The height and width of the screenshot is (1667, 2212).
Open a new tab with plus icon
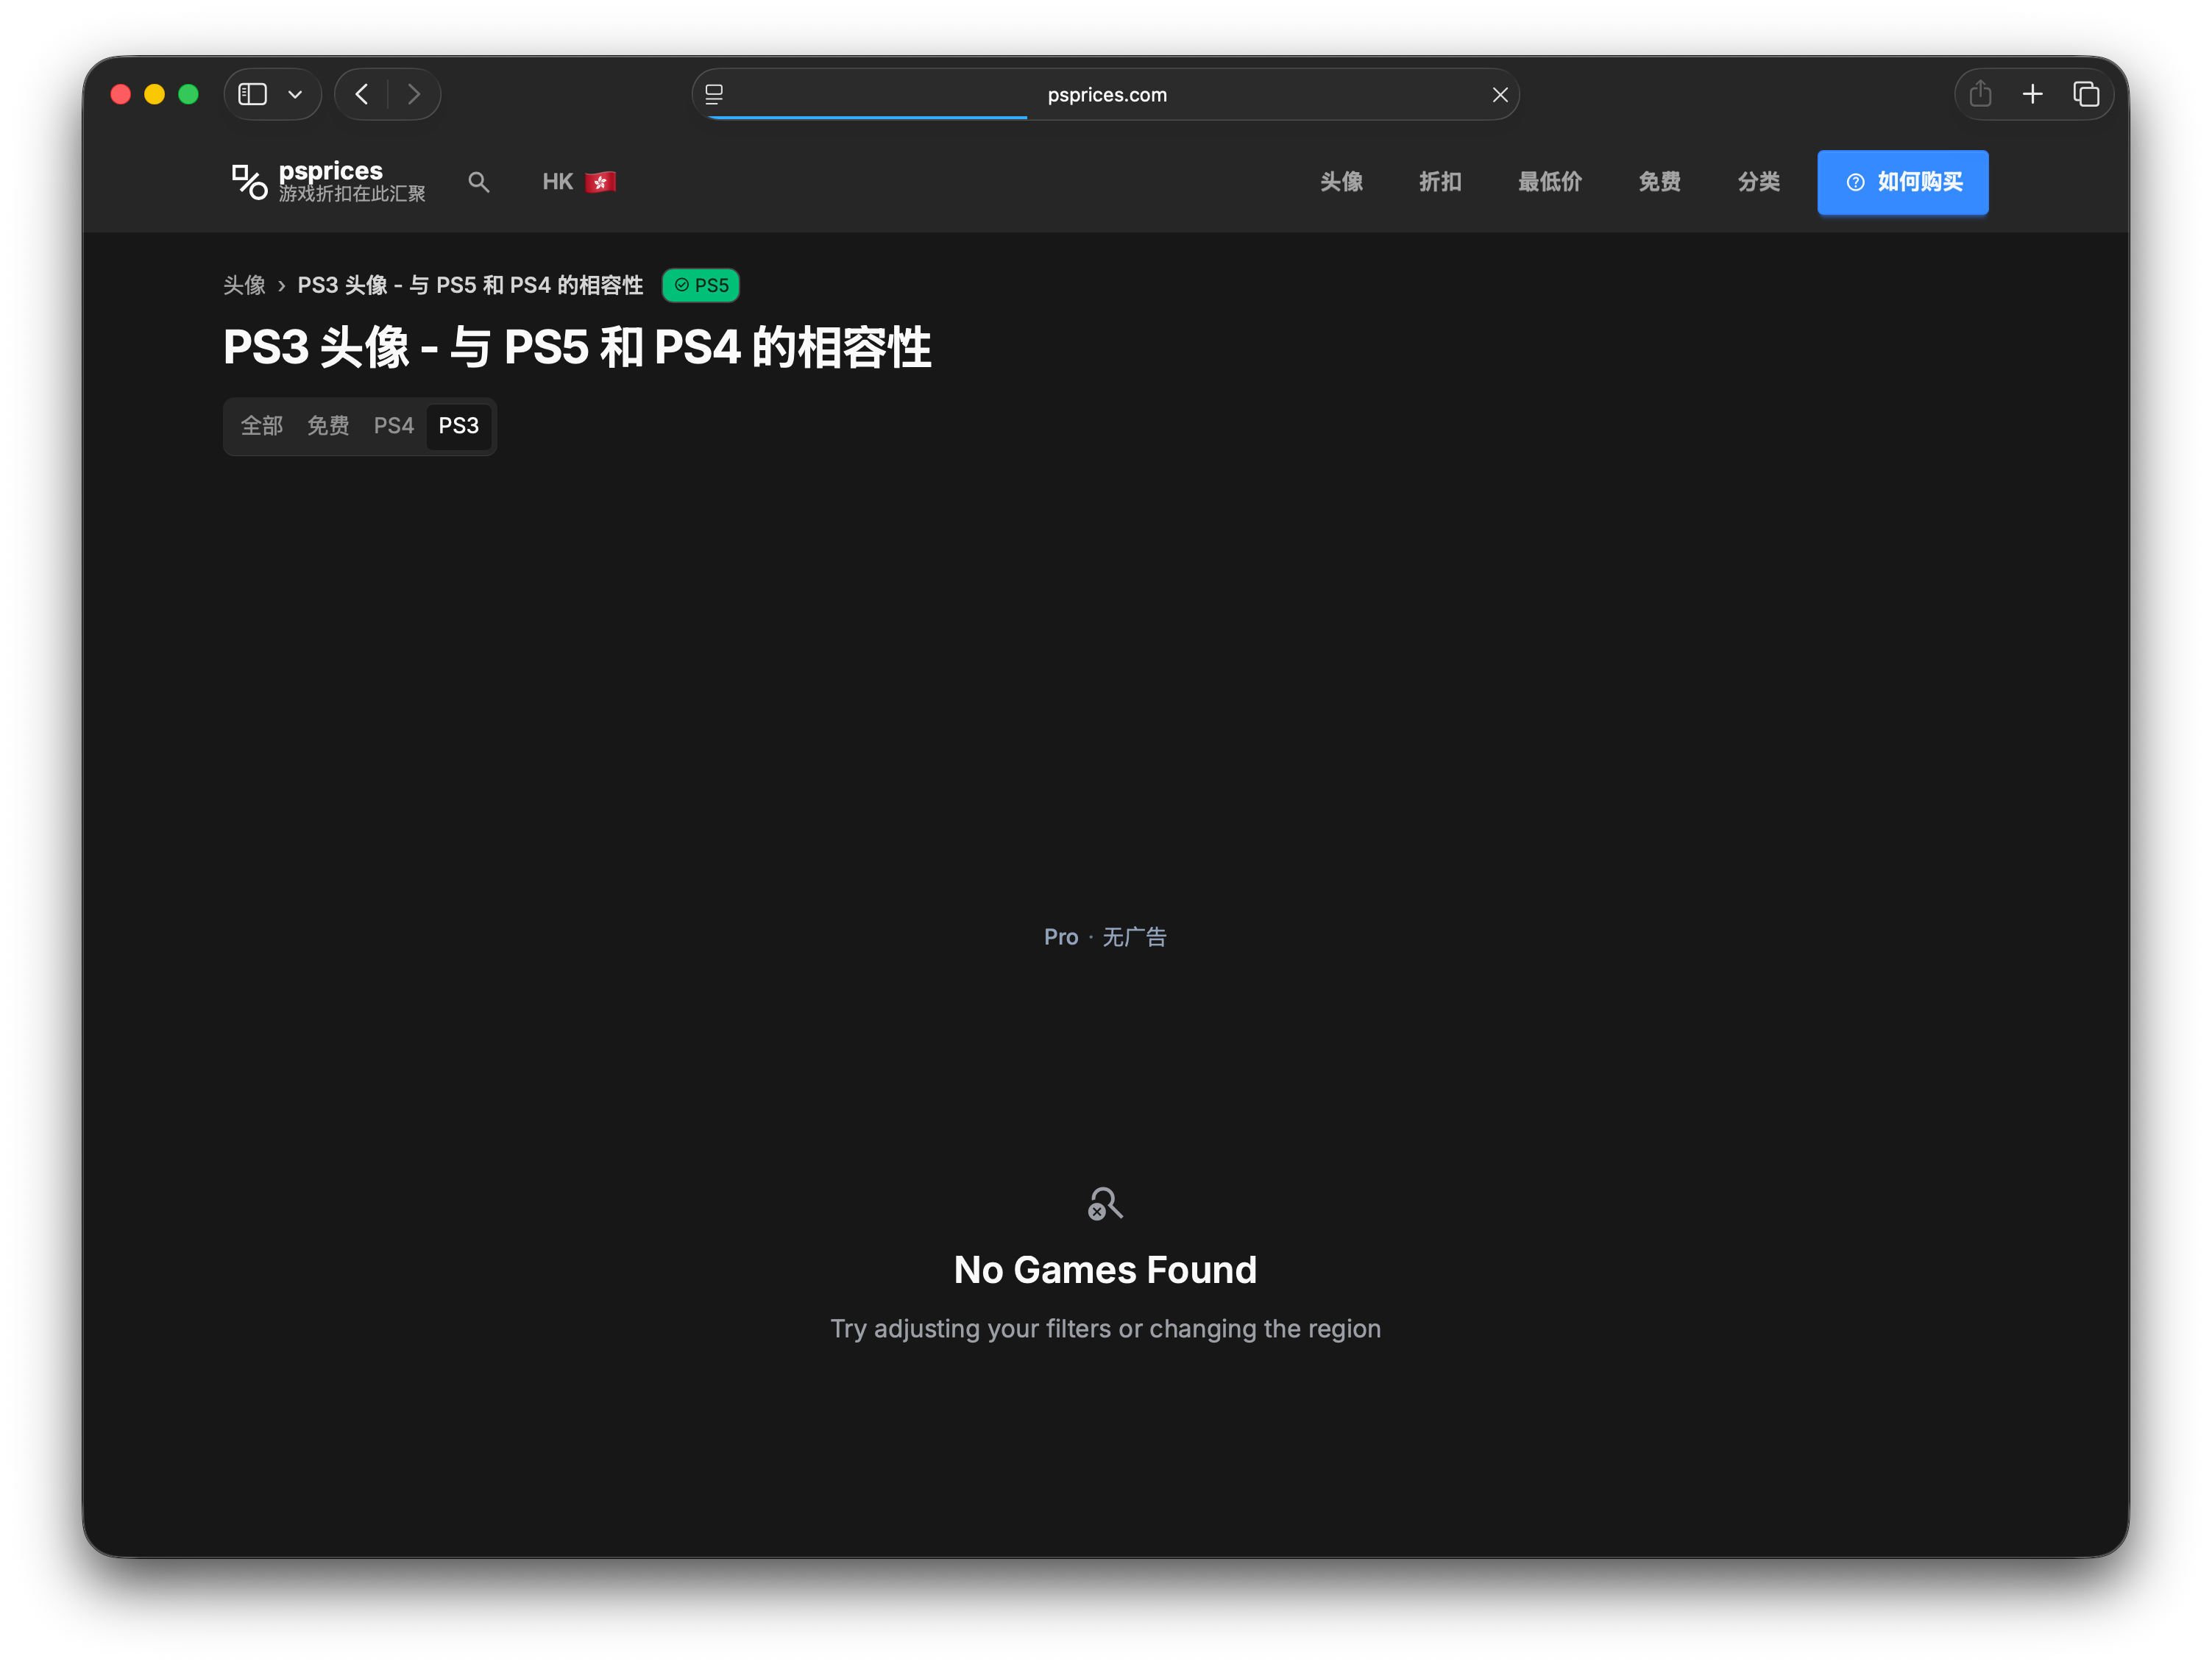2032,94
